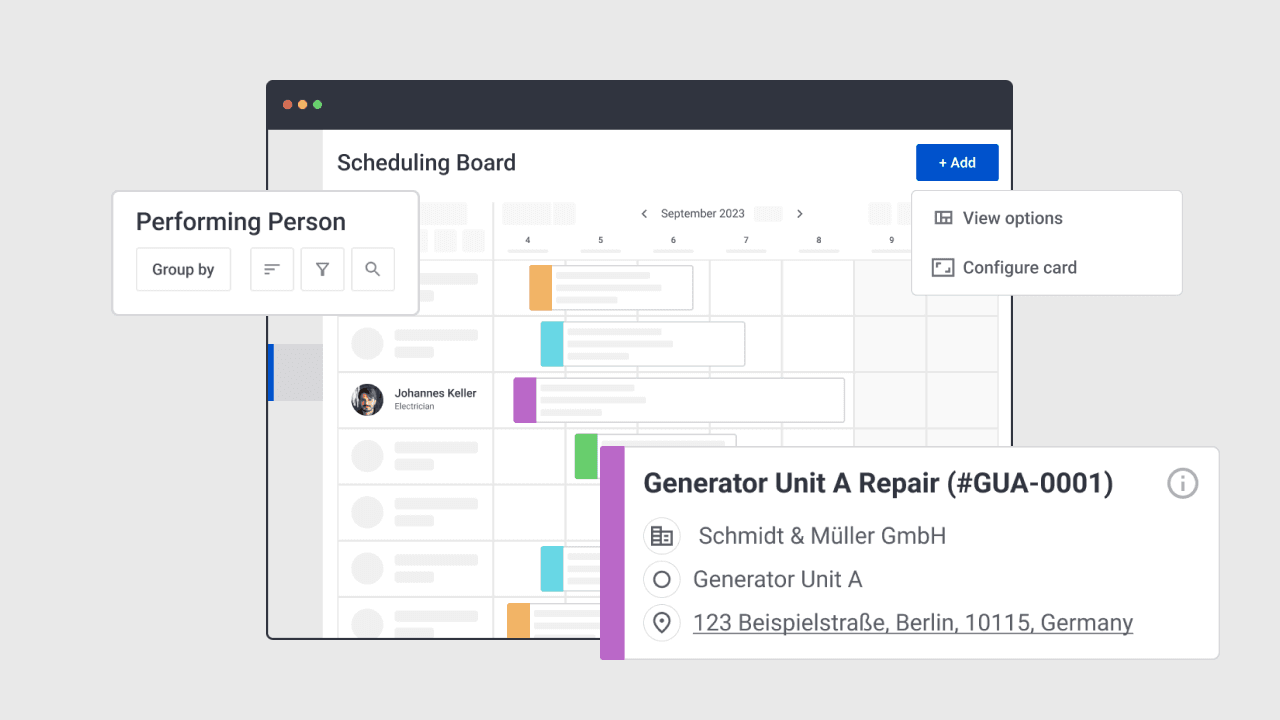Screen dimensions: 1280x720
Task: Choose Configure card from the menu
Action: coord(1019,267)
